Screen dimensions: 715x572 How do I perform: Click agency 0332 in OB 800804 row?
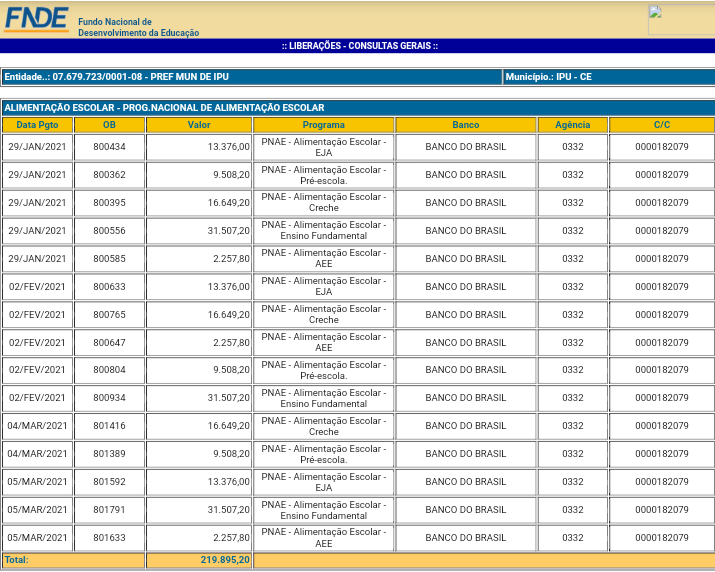tap(573, 370)
